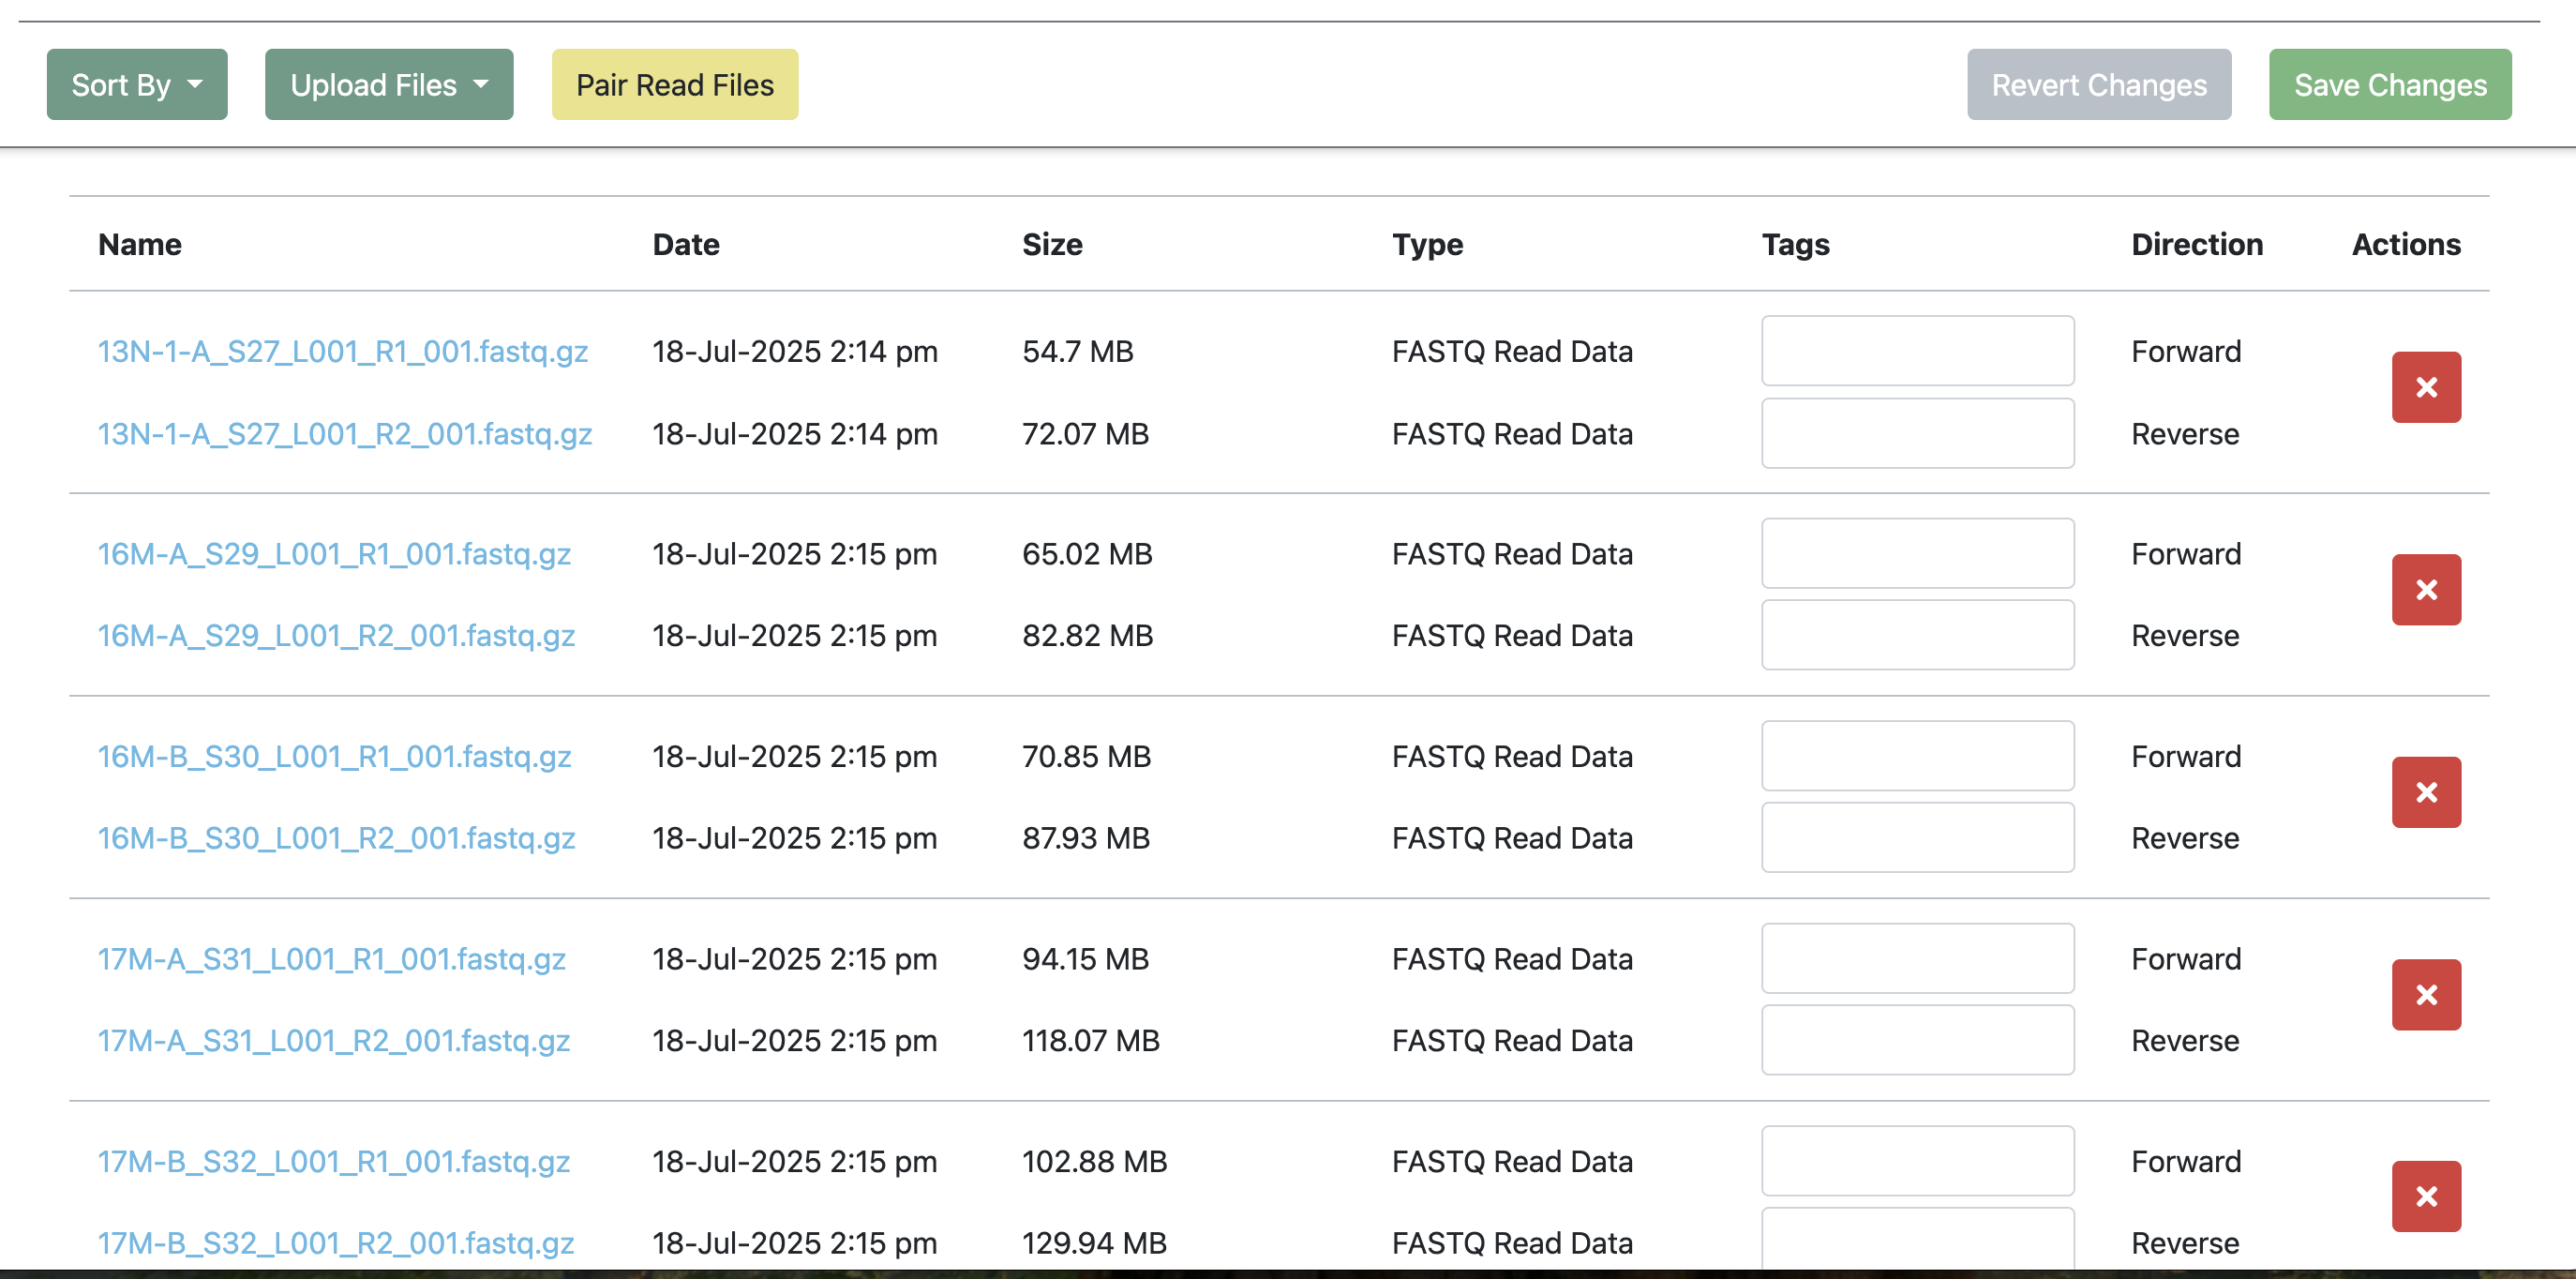Open 13N-1-A_S27_L001_R1_001.fastq.gz file link

pos(343,351)
